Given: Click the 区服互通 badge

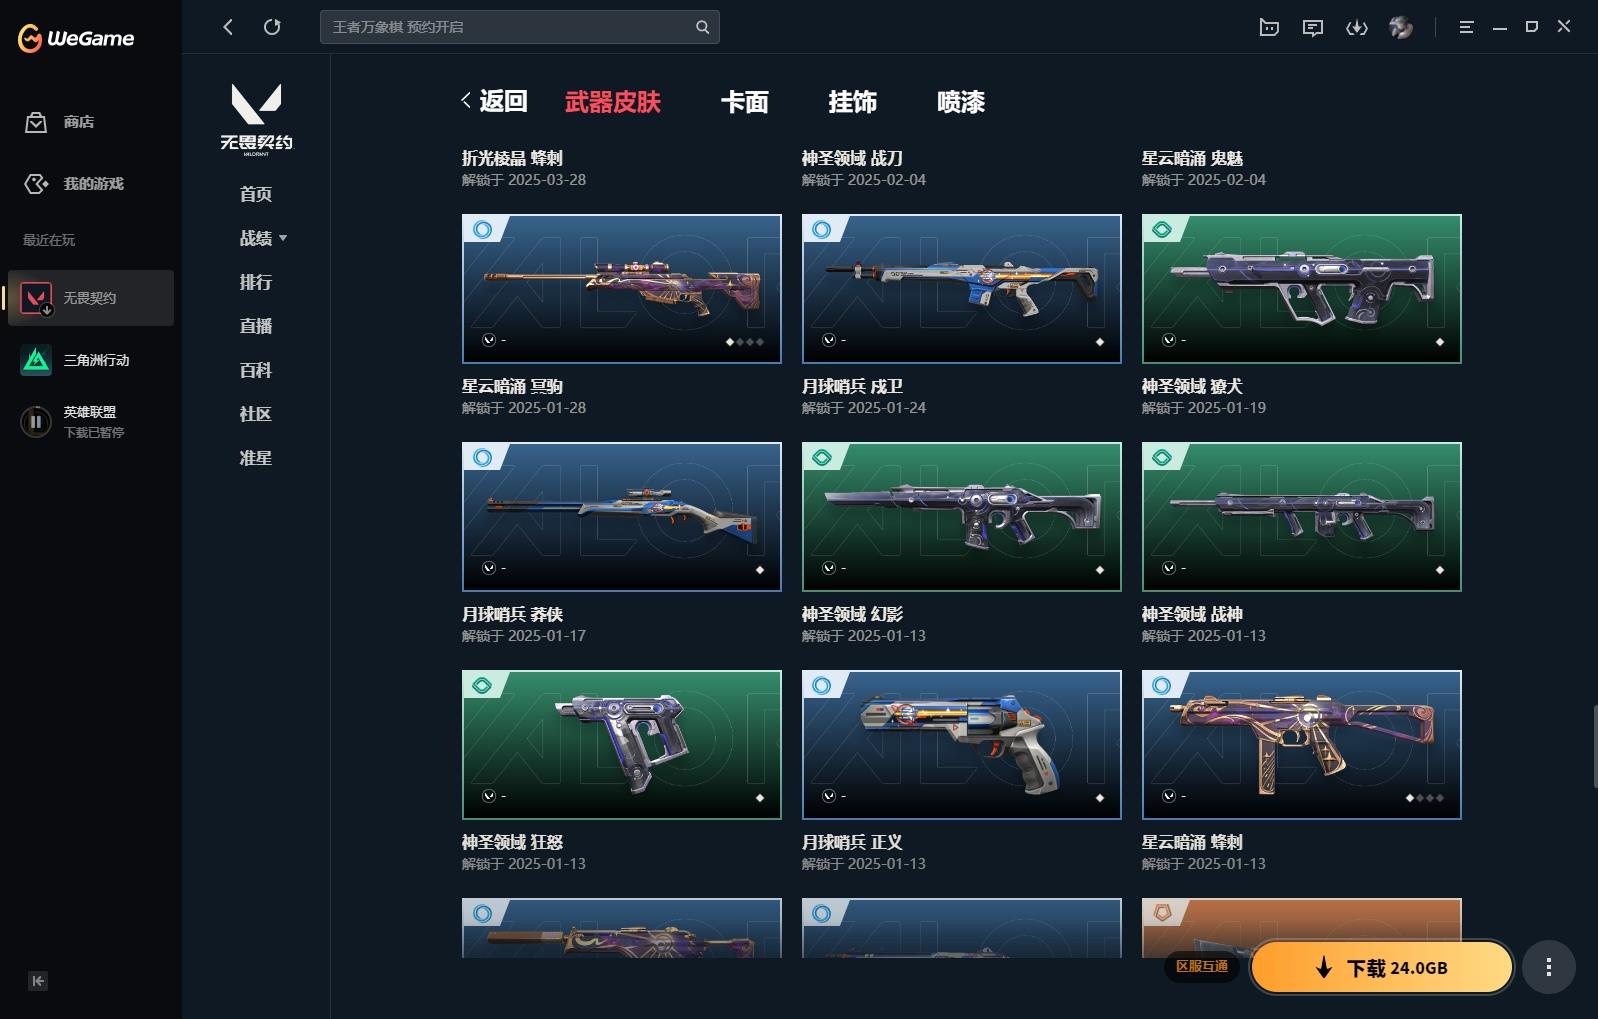Looking at the screenshot, I should pyautogui.click(x=1202, y=966).
